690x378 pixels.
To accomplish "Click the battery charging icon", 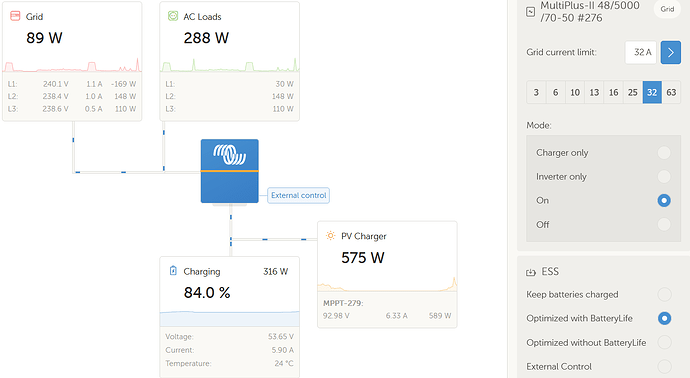I will point(173,271).
